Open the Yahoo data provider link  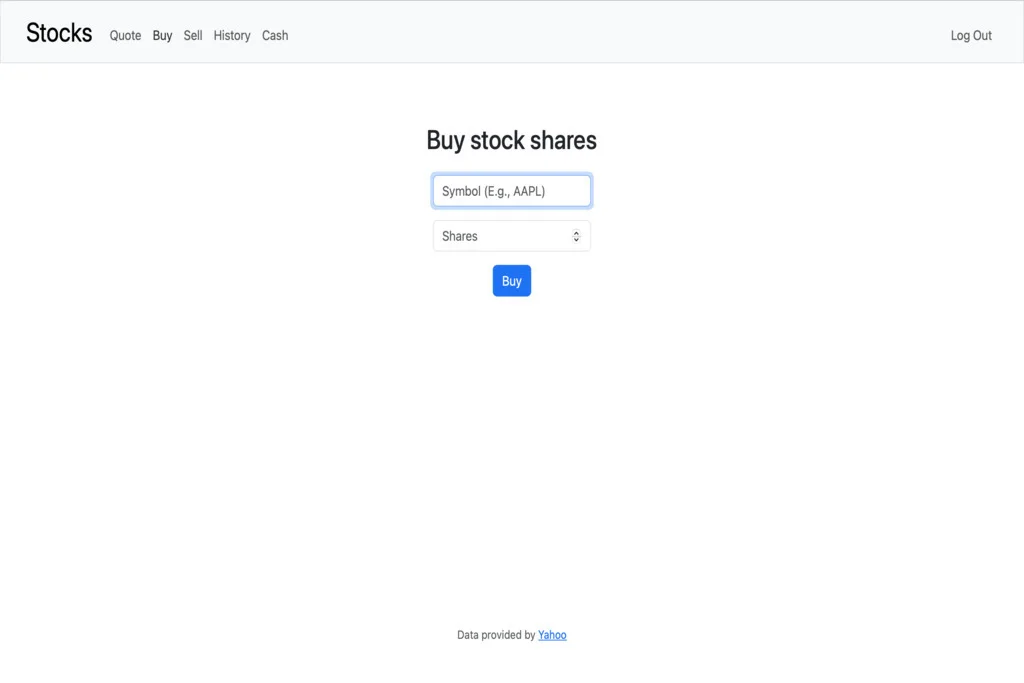pos(552,635)
